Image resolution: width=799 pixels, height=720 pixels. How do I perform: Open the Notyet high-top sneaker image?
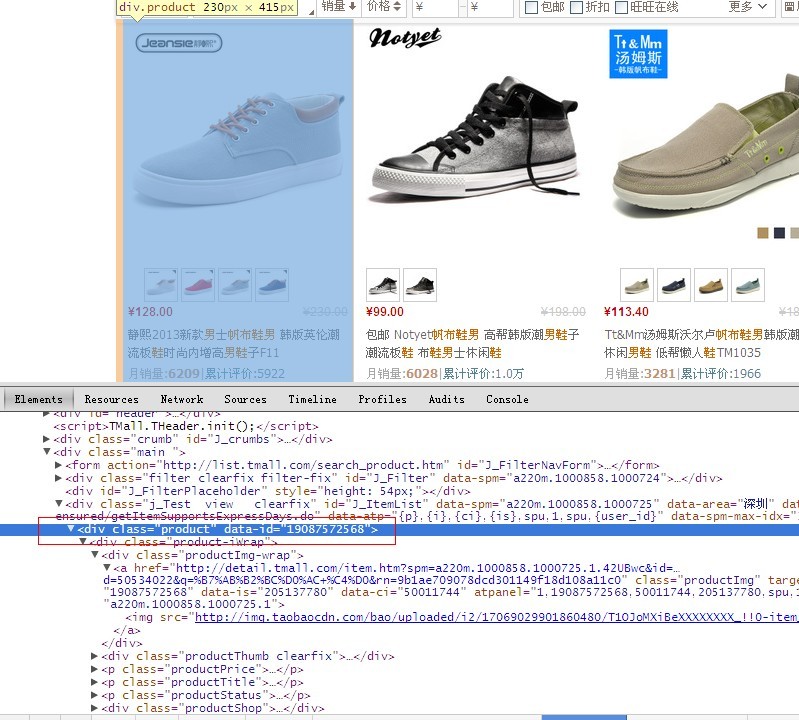[476, 139]
